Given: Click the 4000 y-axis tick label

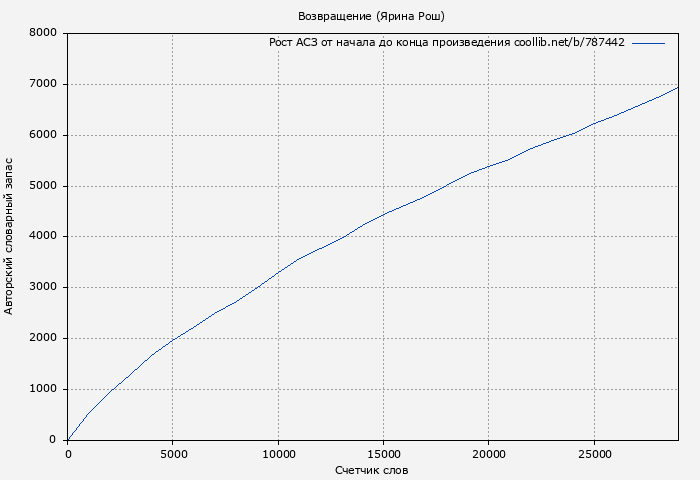Looking at the screenshot, I should [43, 237].
